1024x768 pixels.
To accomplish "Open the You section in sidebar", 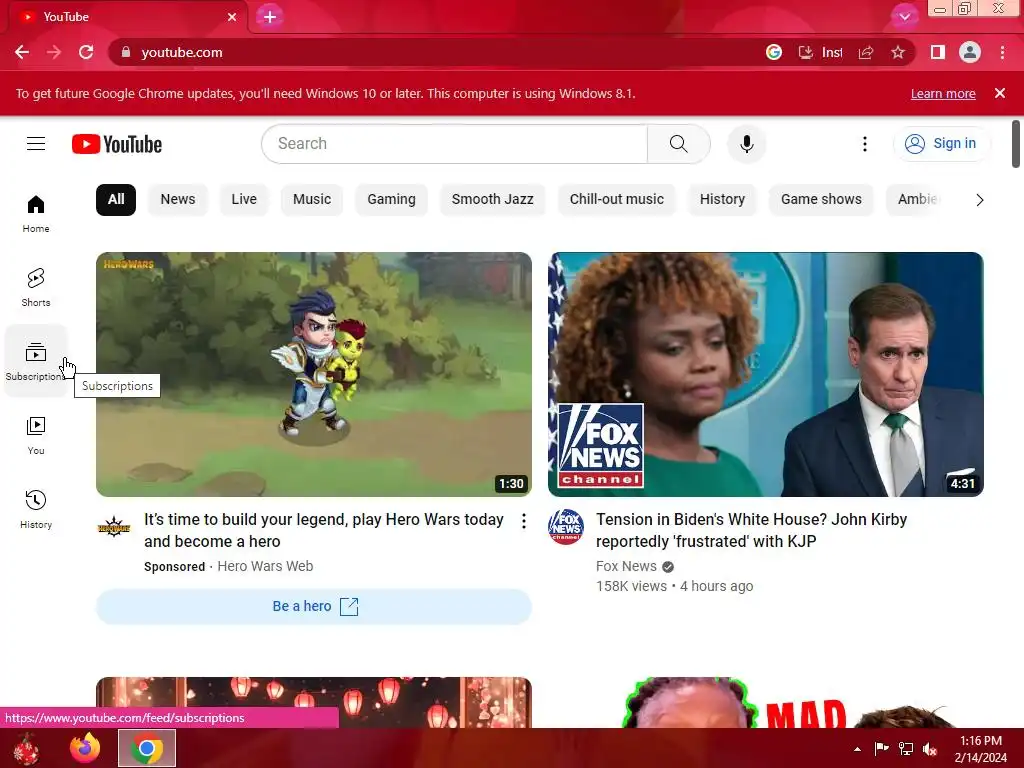I will click(36, 435).
